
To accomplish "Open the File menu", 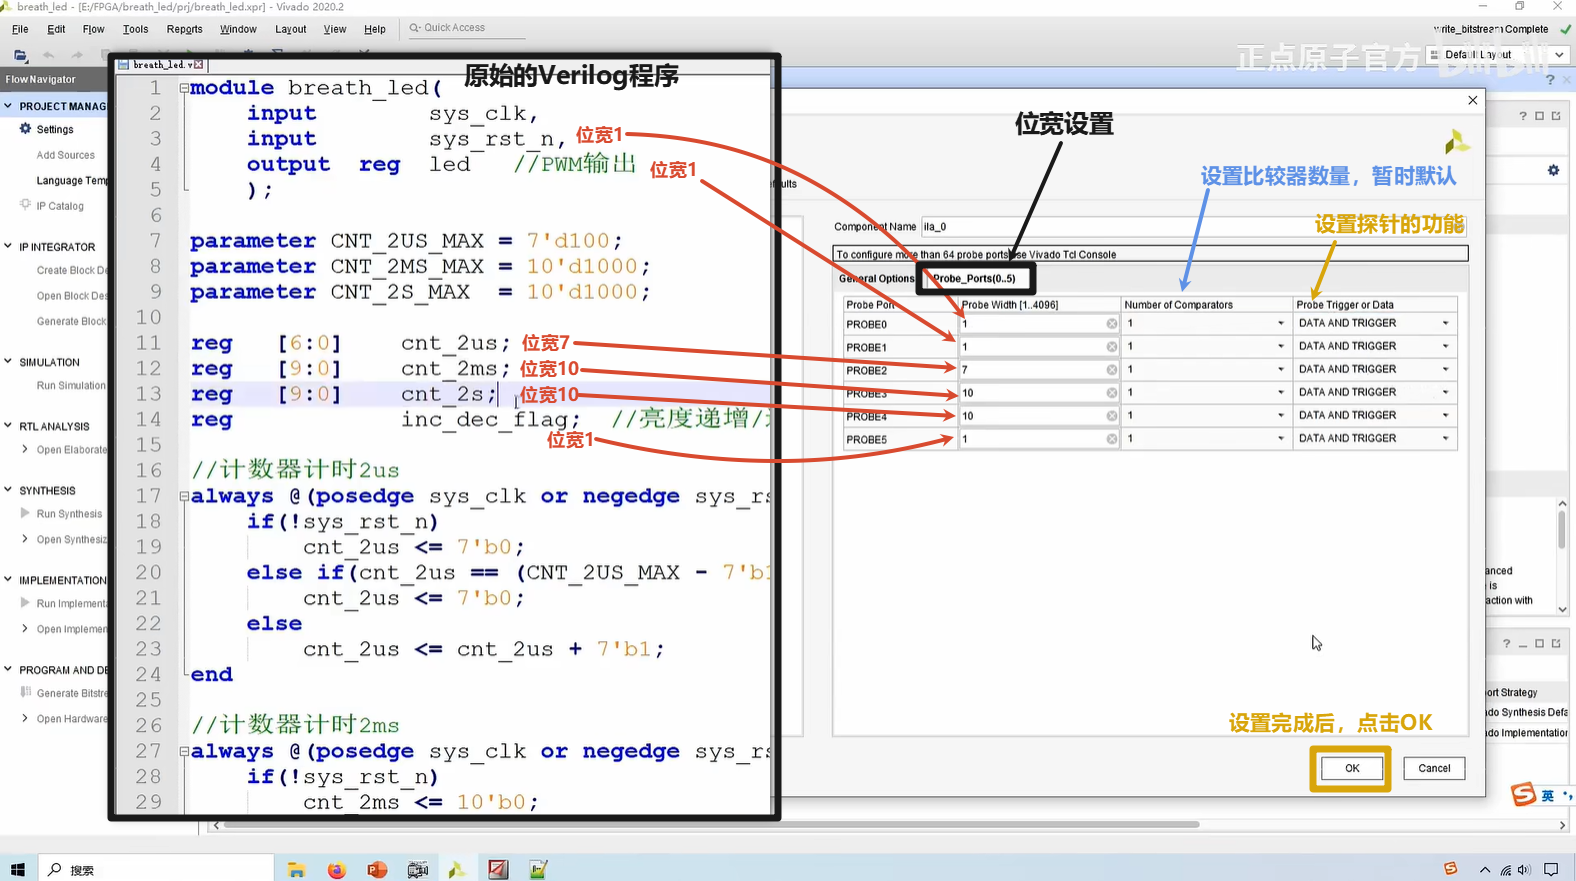I will pyautogui.click(x=20, y=29).
